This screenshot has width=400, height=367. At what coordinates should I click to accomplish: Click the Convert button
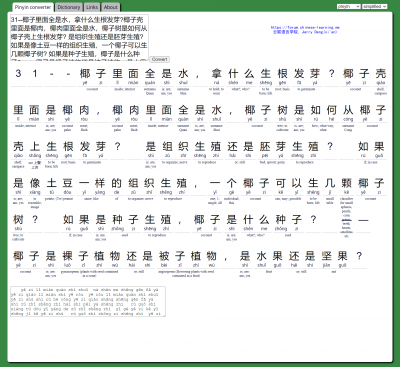pyautogui.click(x=159, y=59)
